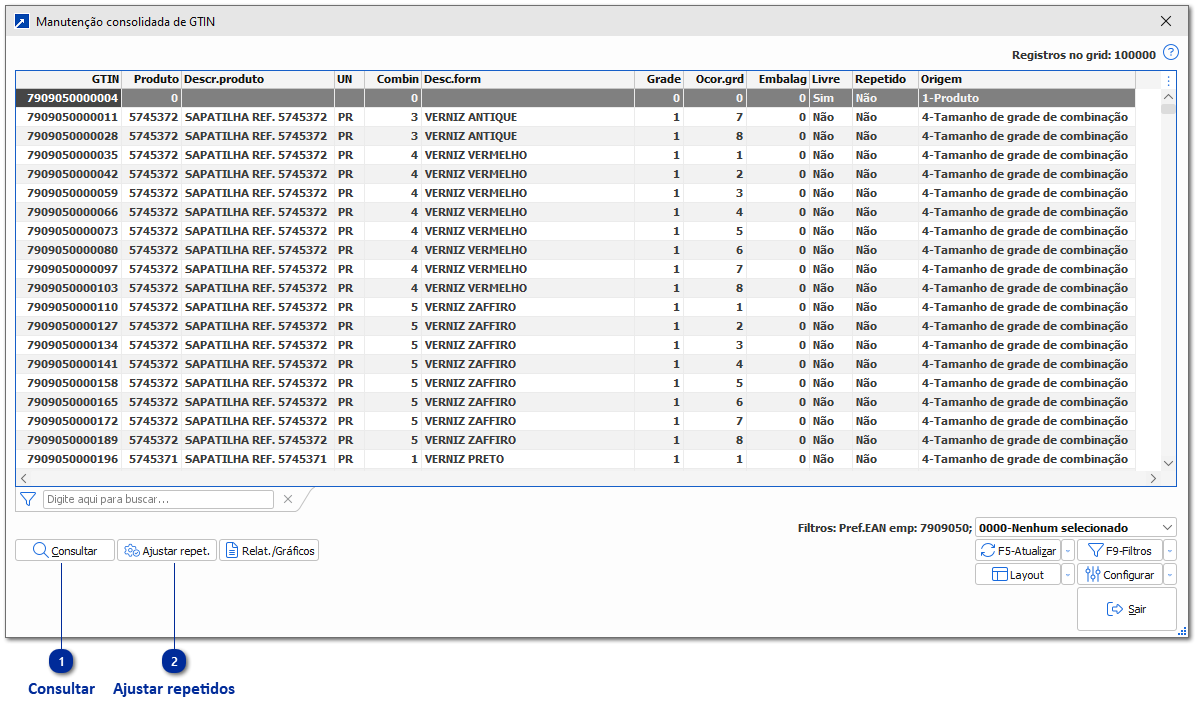This screenshot has height=715, width=1198.
Task: Exit using the Sair button
Action: tap(1127, 609)
